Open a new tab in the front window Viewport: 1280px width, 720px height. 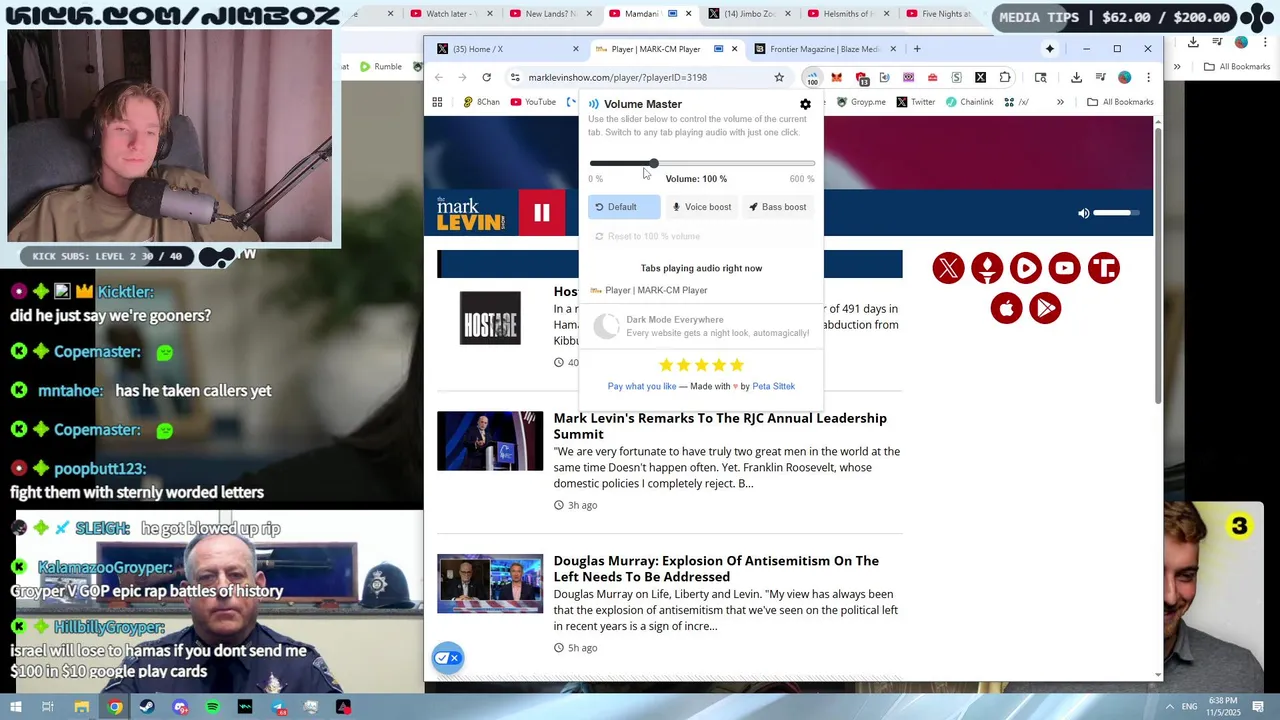[917, 49]
